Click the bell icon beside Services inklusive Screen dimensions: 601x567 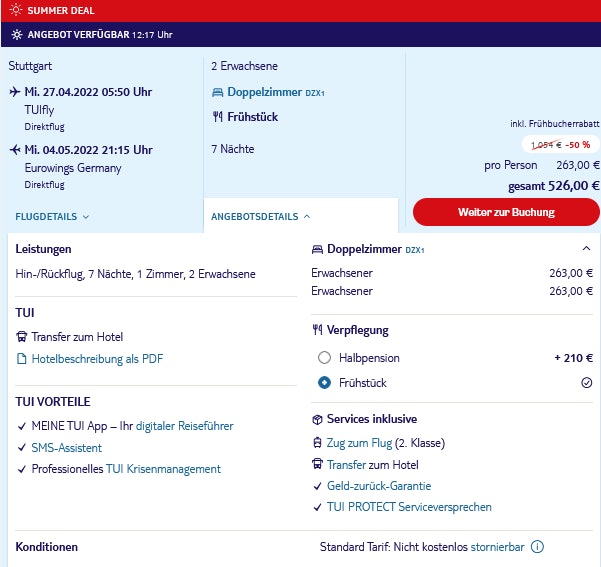pos(318,420)
